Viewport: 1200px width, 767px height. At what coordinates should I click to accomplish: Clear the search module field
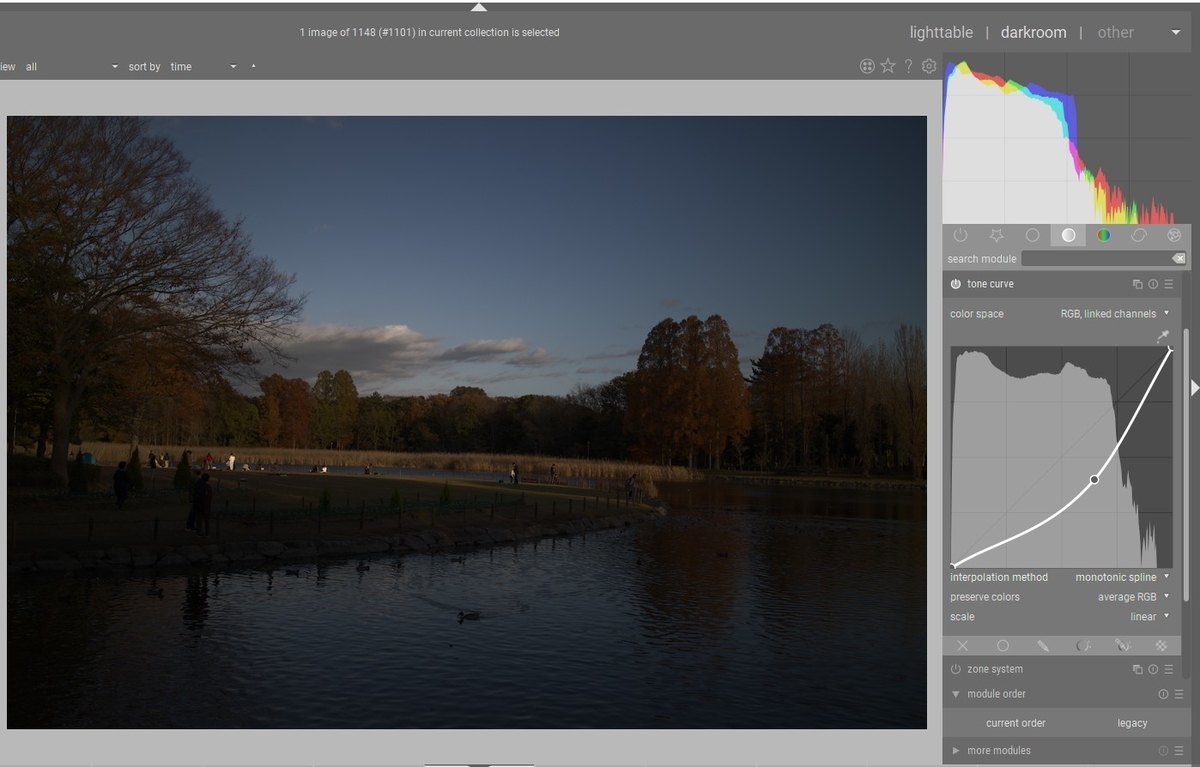pos(1179,259)
